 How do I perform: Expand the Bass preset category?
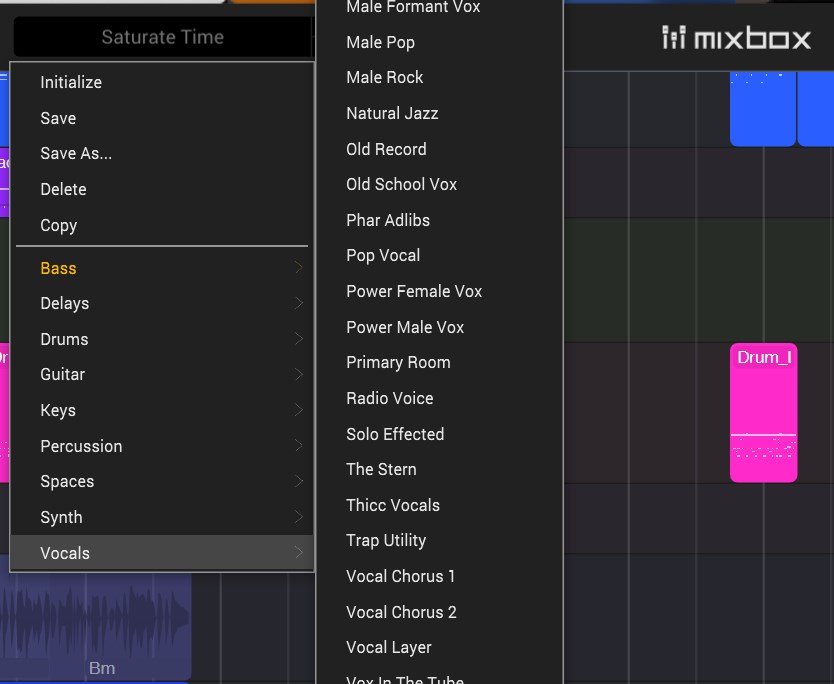59,268
